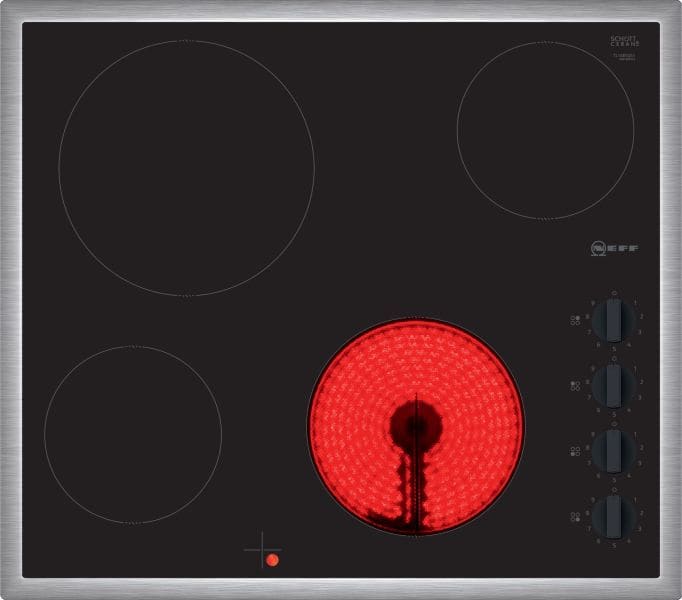Select the topmost control knob

614,320
